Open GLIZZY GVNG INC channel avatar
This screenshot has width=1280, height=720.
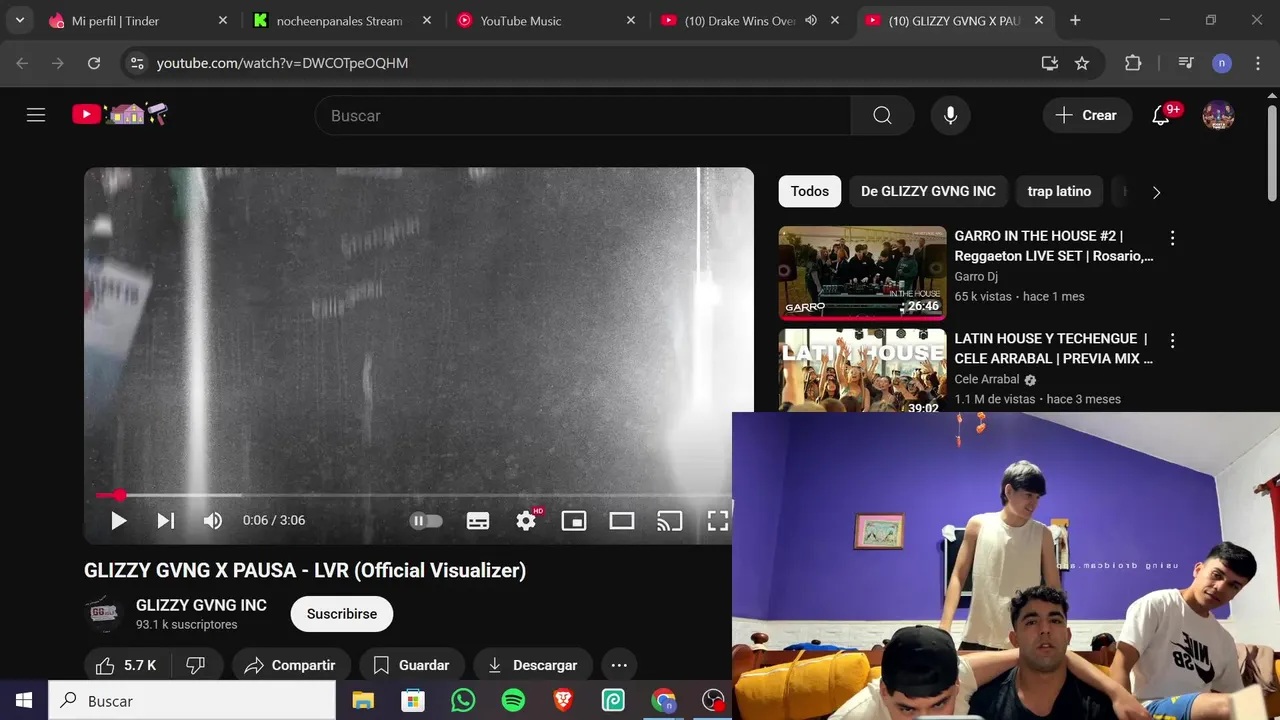tap(104, 614)
